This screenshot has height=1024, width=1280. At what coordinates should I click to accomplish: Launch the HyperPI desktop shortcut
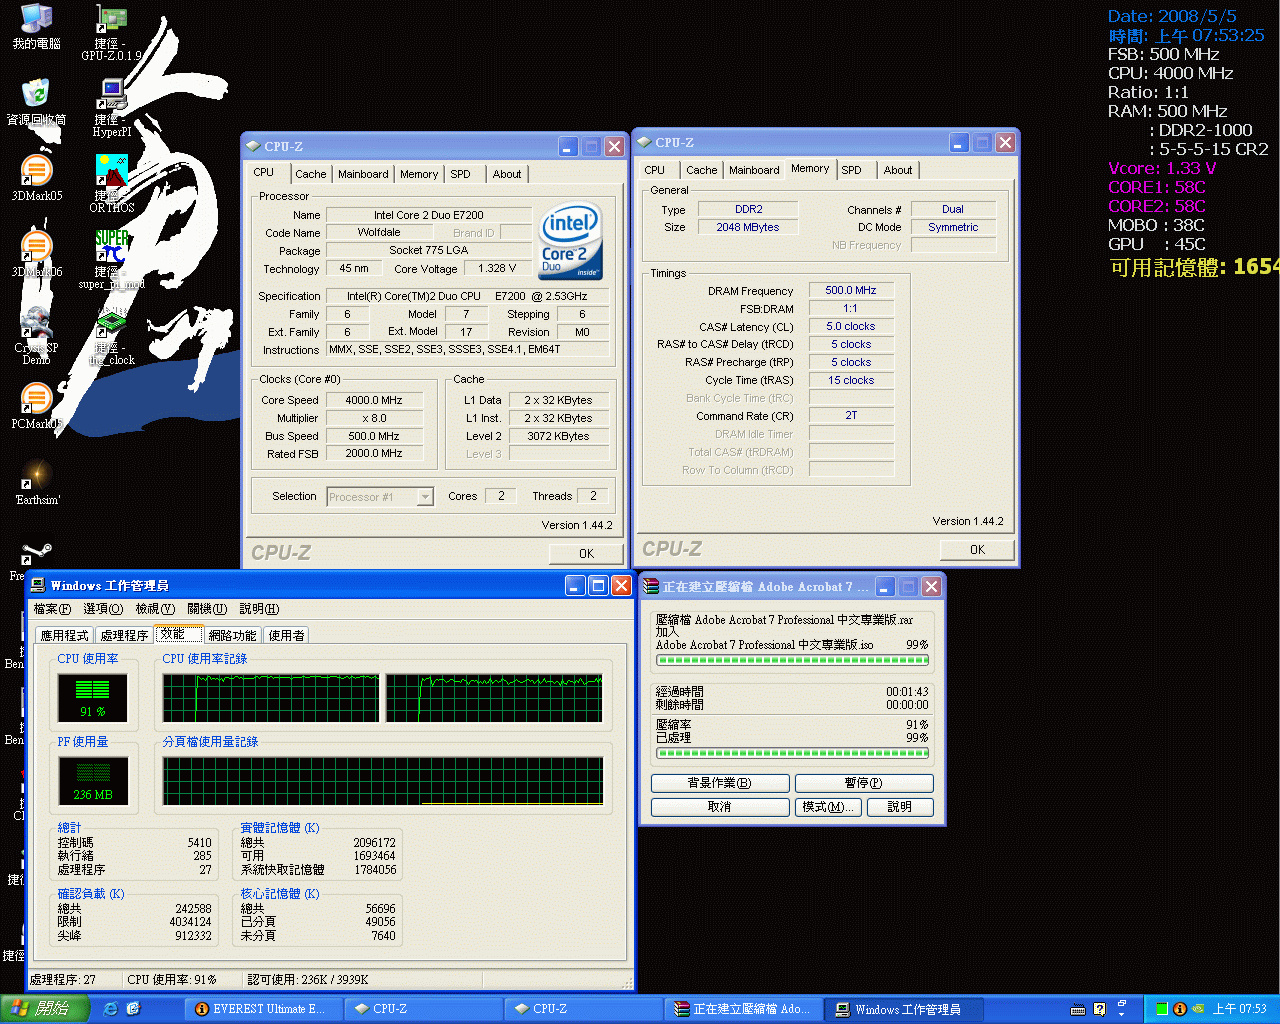[111, 108]
